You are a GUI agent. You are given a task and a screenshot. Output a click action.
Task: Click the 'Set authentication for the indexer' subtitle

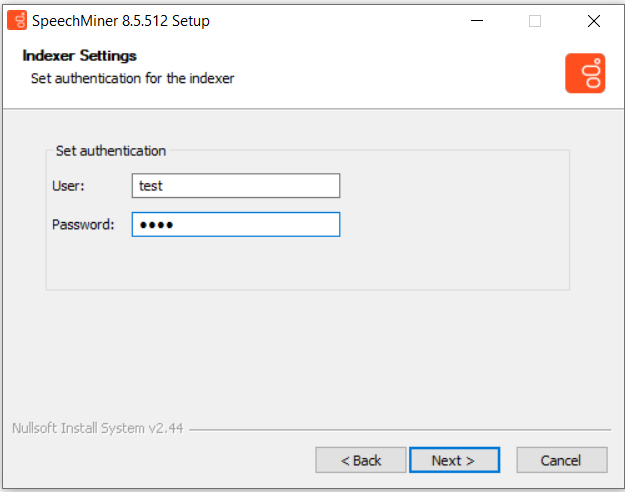(132, 78)
